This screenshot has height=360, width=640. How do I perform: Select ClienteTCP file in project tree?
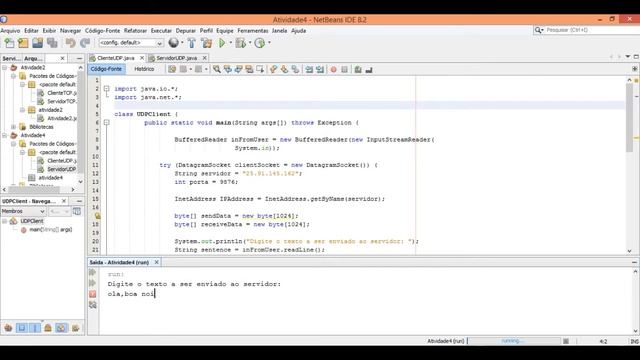[x=61, y=93]
